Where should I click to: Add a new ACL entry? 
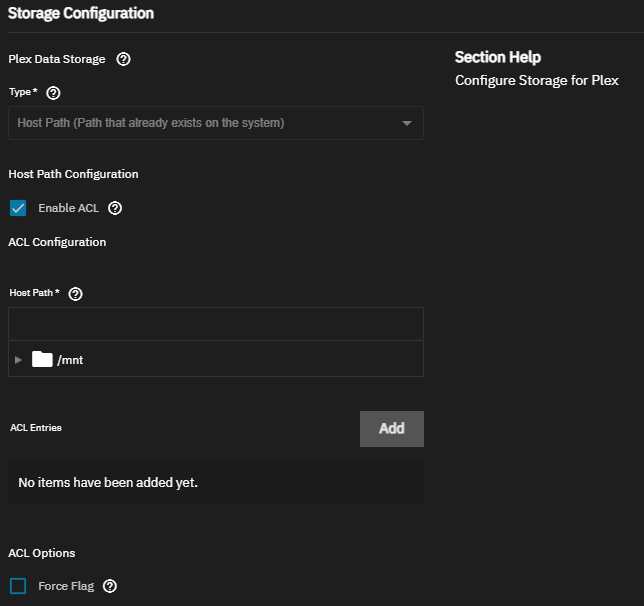click(392, 429)
